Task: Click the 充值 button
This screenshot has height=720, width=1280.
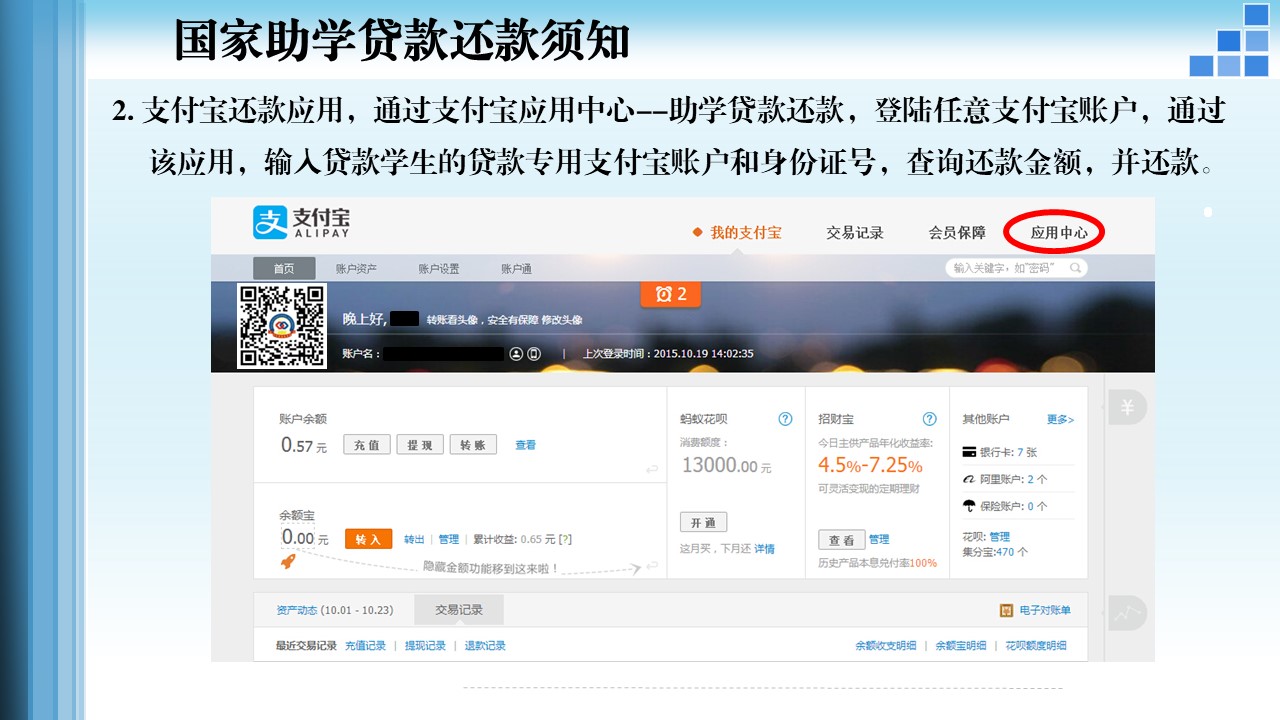Action: pos(367,445)
